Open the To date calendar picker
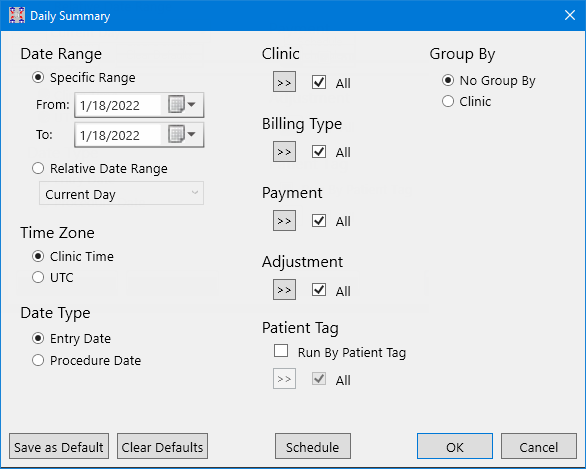Image resolution: width=586 pixels, height=469 pixels. (182, 135)
